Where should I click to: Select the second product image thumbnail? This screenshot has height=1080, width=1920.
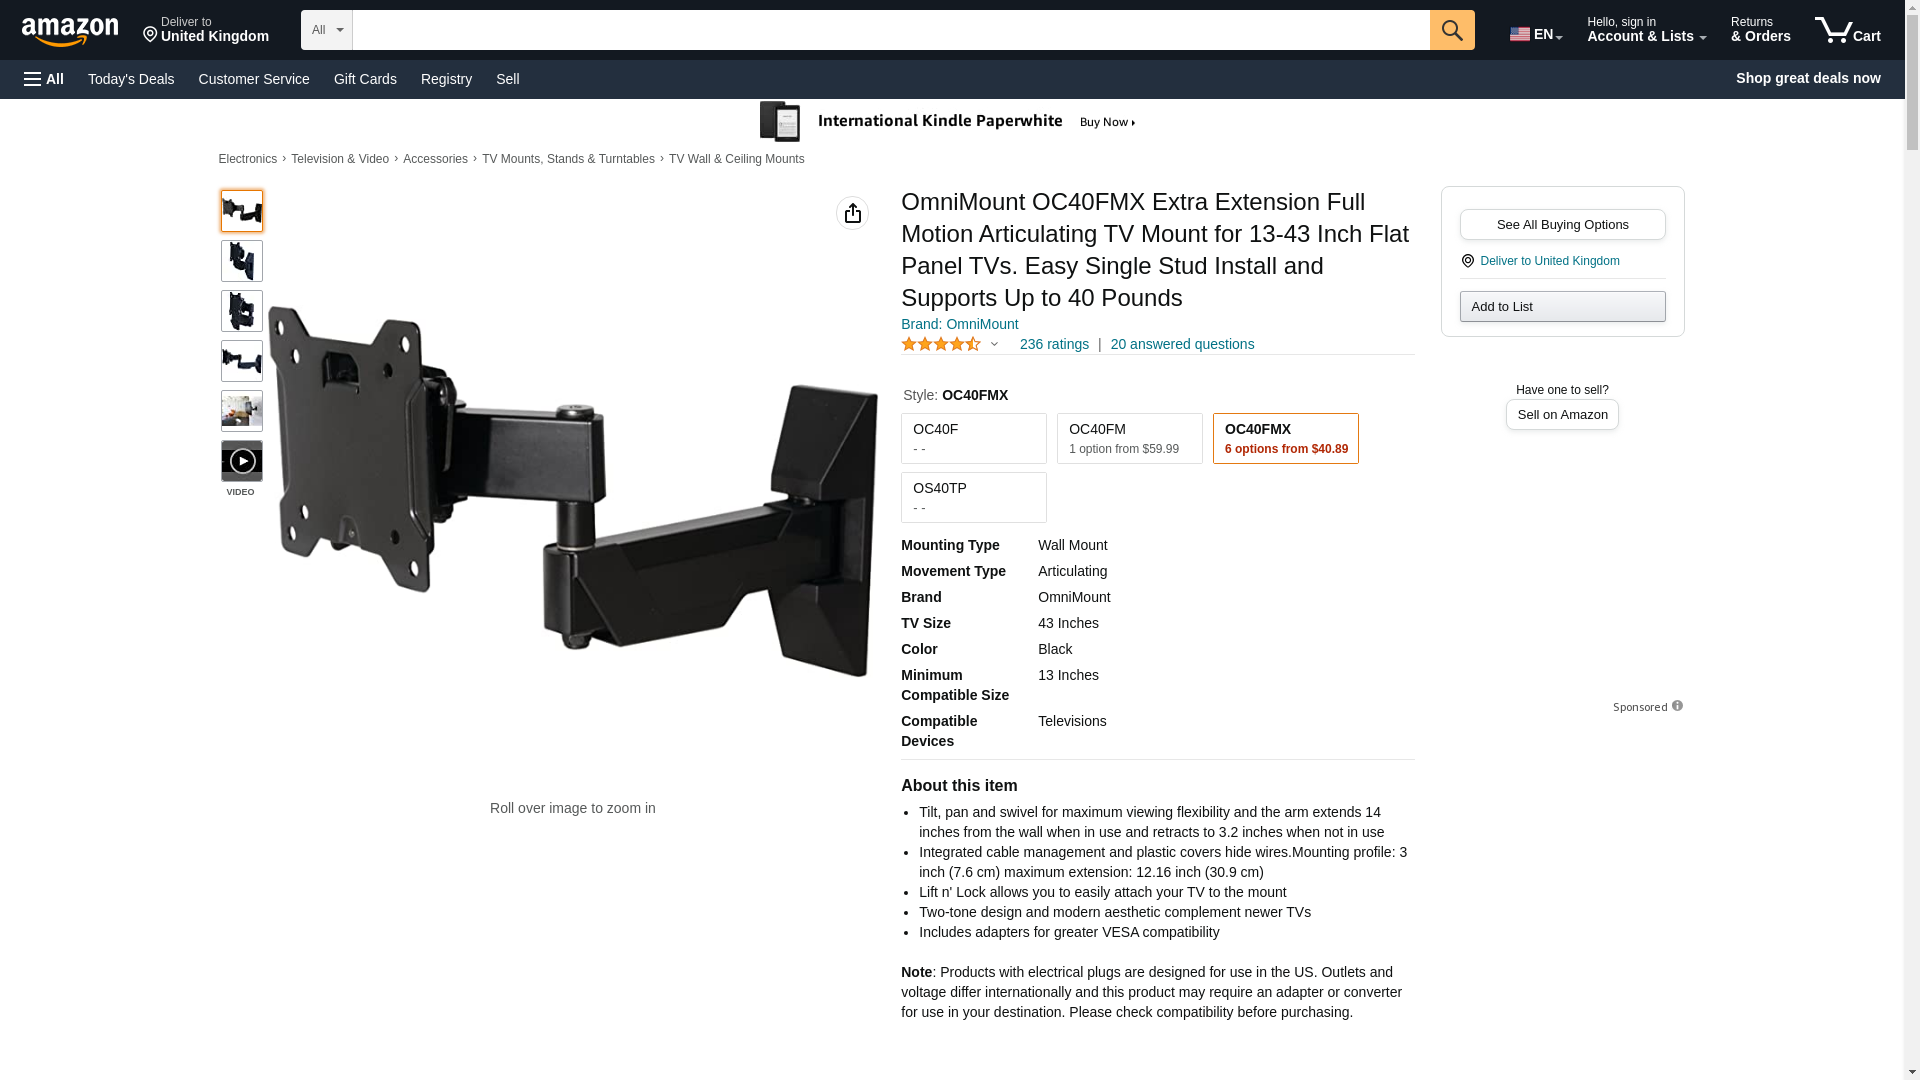click(241, 261)
